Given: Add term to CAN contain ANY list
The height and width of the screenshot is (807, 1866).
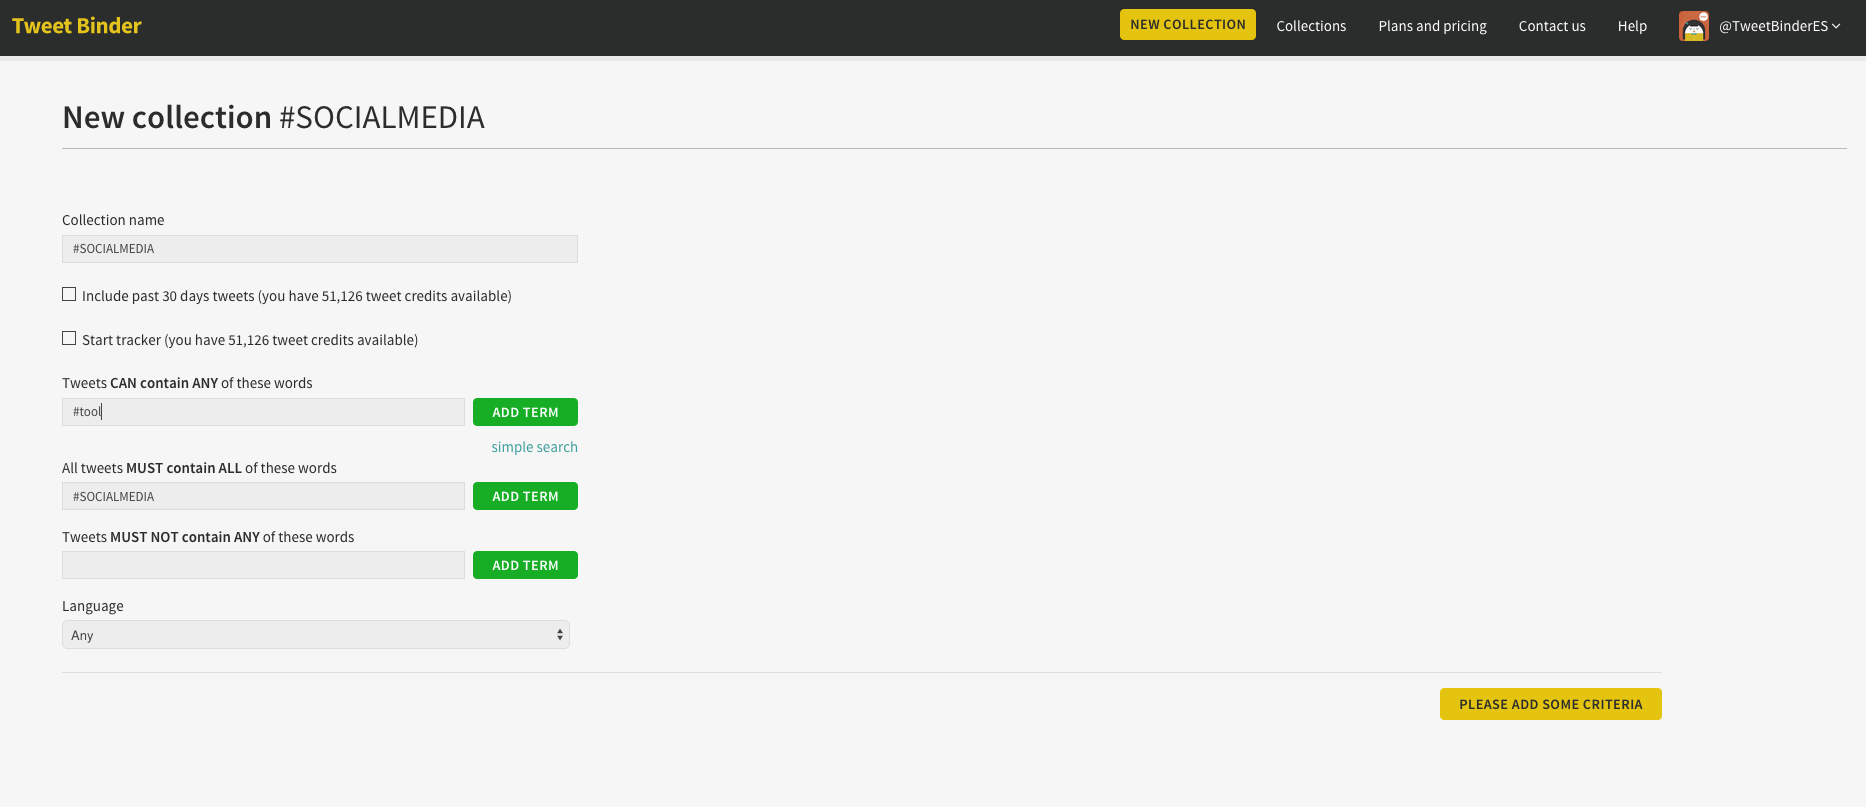Looking at the screenshot, I should [525, 412].
